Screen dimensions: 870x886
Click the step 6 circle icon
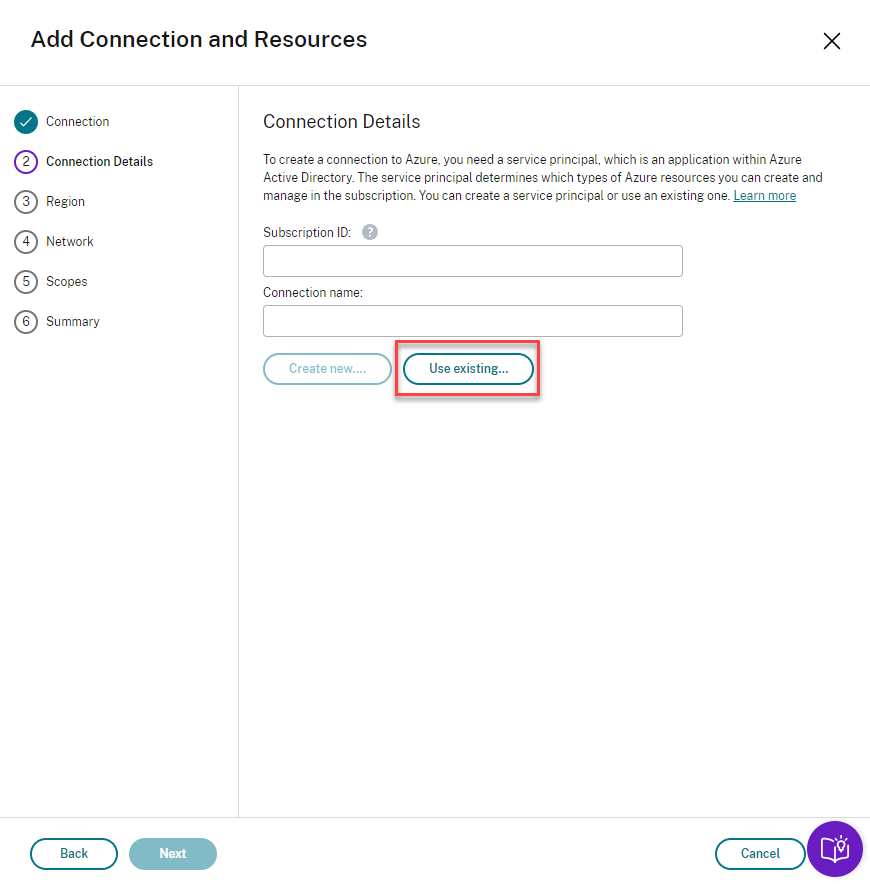tap(26, 322)
